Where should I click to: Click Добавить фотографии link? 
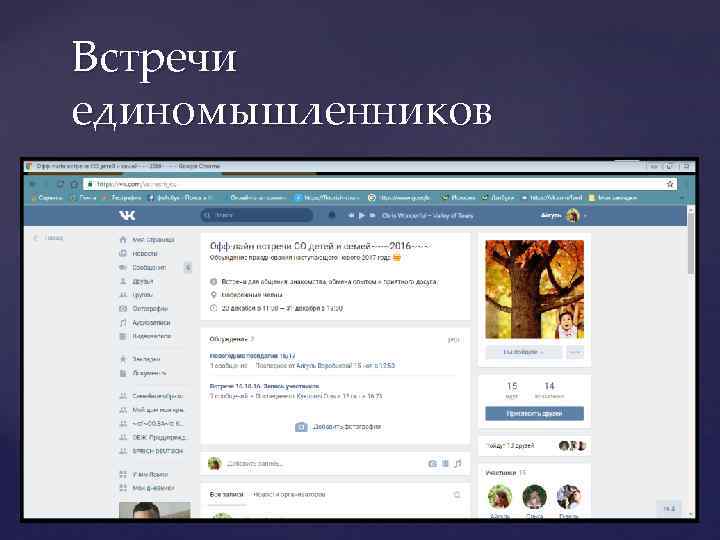(347, 427)
